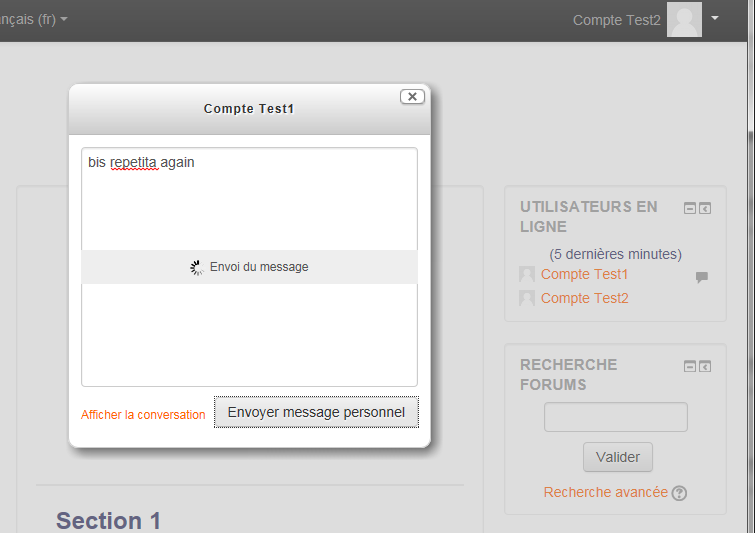Open the Recherche avancée link
The width and height of the screenshot is (755, 533).
point(606,492)
